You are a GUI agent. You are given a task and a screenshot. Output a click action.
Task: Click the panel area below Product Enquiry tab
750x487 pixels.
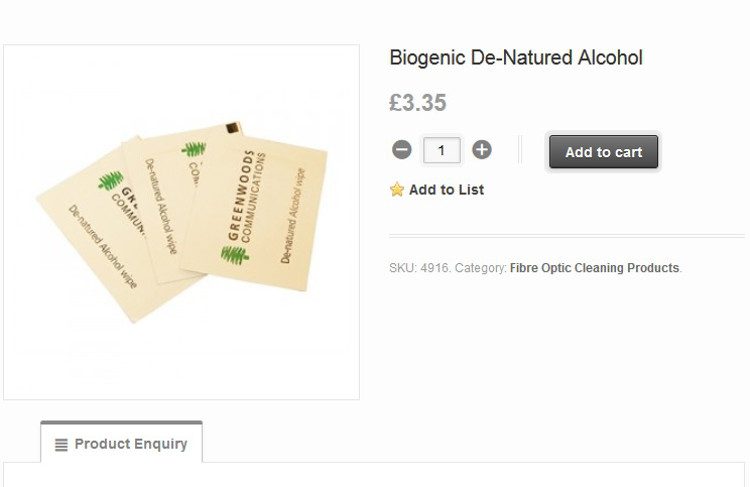(374, 475)
